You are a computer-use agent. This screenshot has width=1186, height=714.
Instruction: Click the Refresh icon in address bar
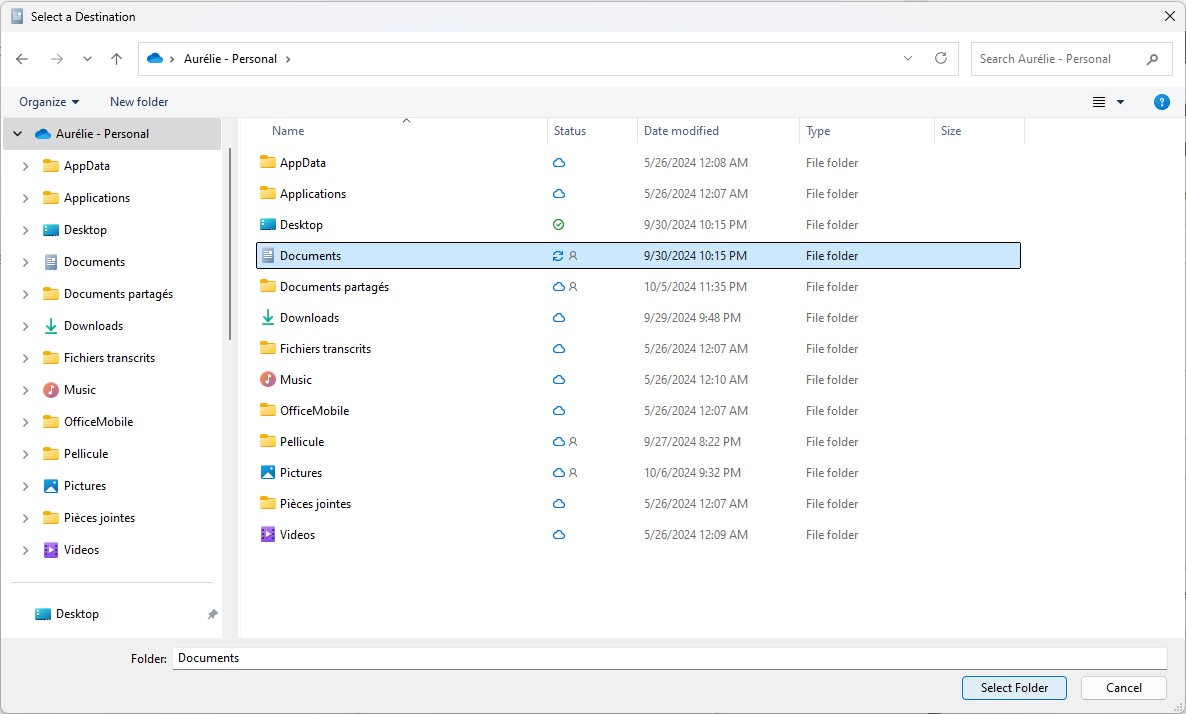(940, 59)
